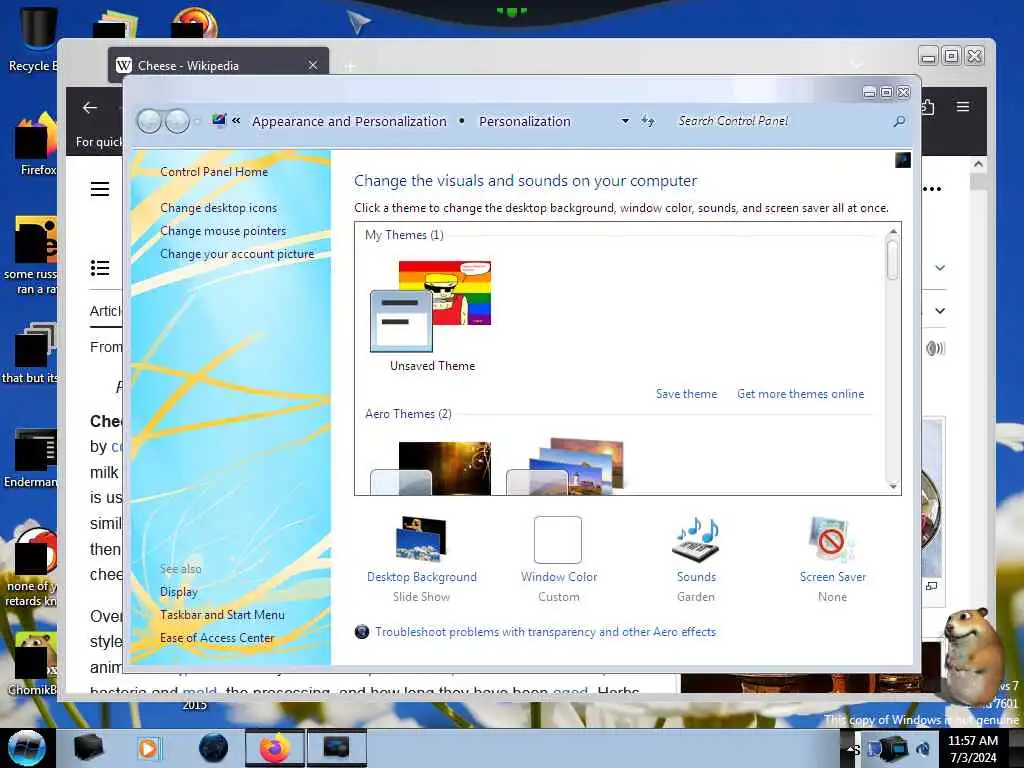The height and width of the screenshot is (768, 1024).
Task: Go to Control Panel Home
Action: 214,172
